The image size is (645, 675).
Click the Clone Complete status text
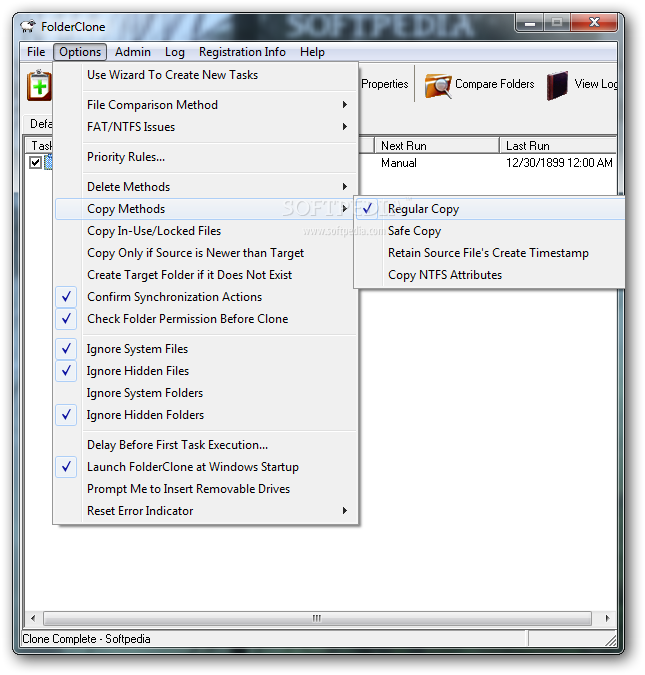(x=86, y=639)
